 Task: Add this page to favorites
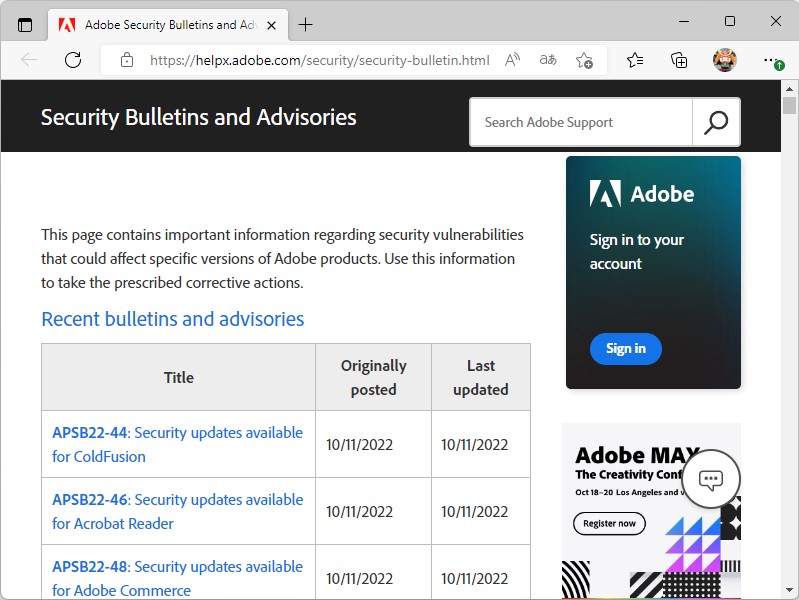point(585,60)
